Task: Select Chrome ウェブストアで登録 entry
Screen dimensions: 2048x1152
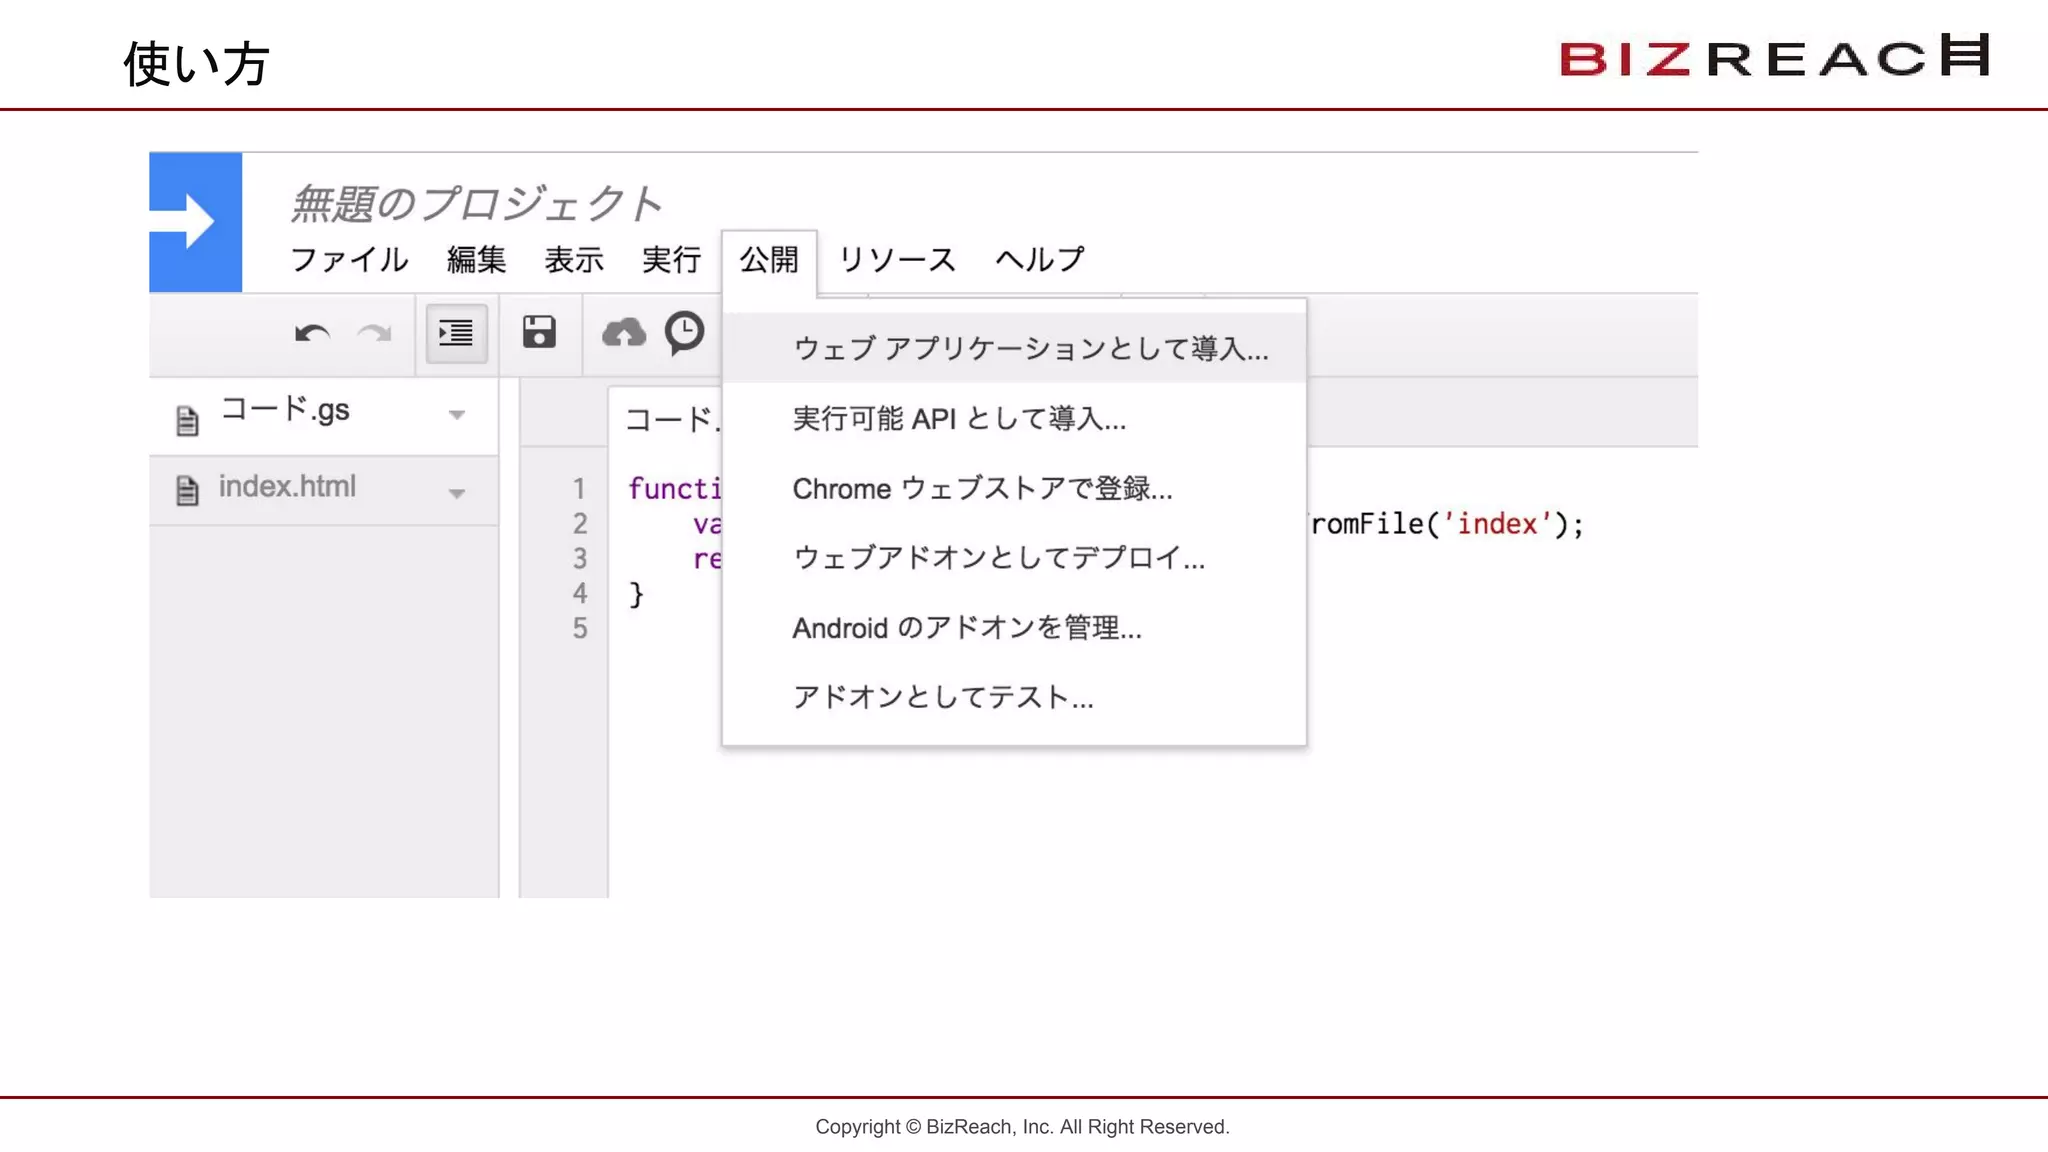Action: point(982,489)
